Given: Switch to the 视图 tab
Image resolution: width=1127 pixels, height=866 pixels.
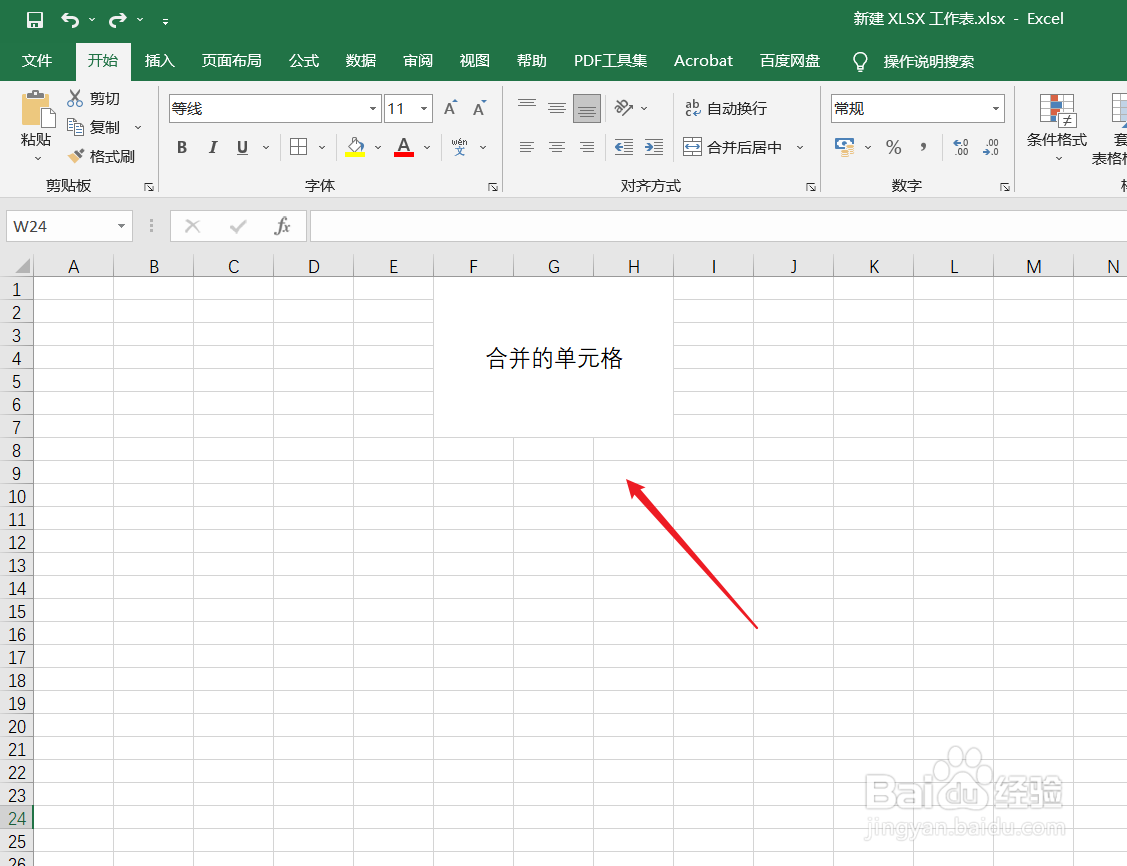Looking at the screenshot, I should (x=474, y=61).
